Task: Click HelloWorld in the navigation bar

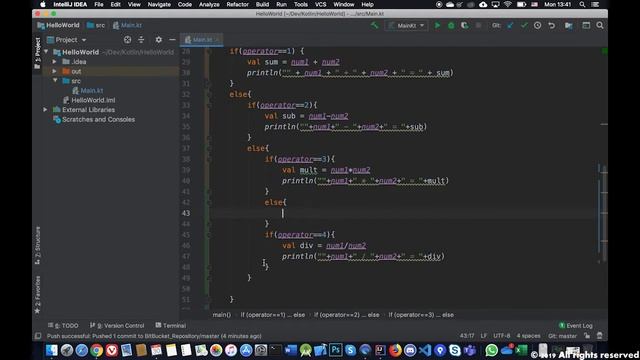Action: pyautogui.click(x=58, y=25)
